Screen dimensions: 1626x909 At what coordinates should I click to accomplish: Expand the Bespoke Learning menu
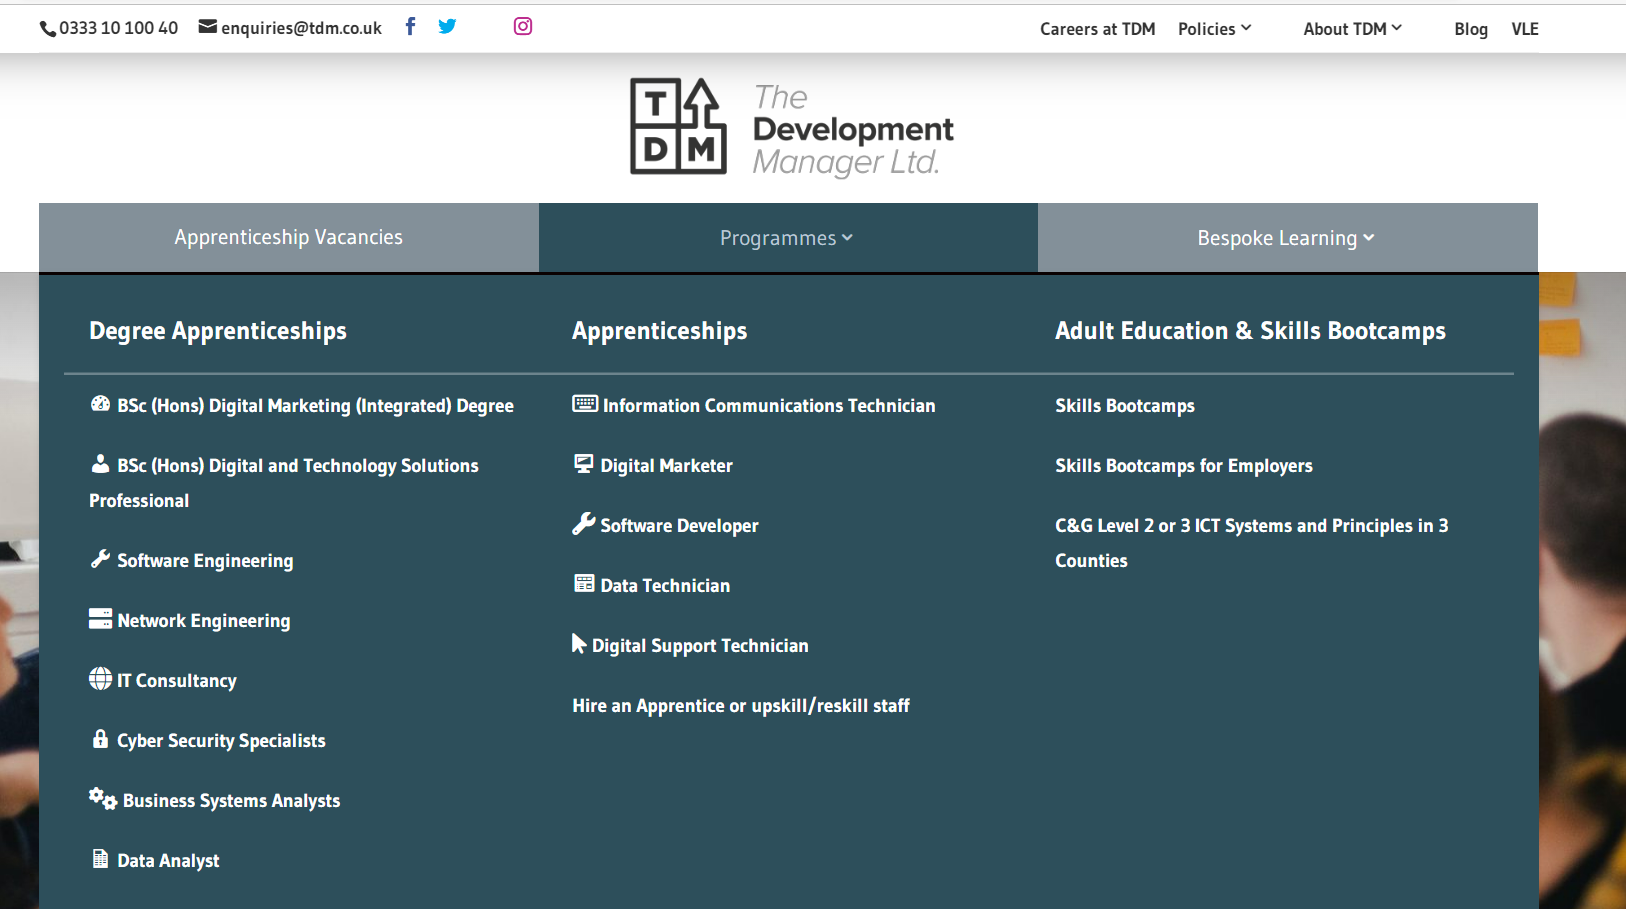tap(1287, 238)
